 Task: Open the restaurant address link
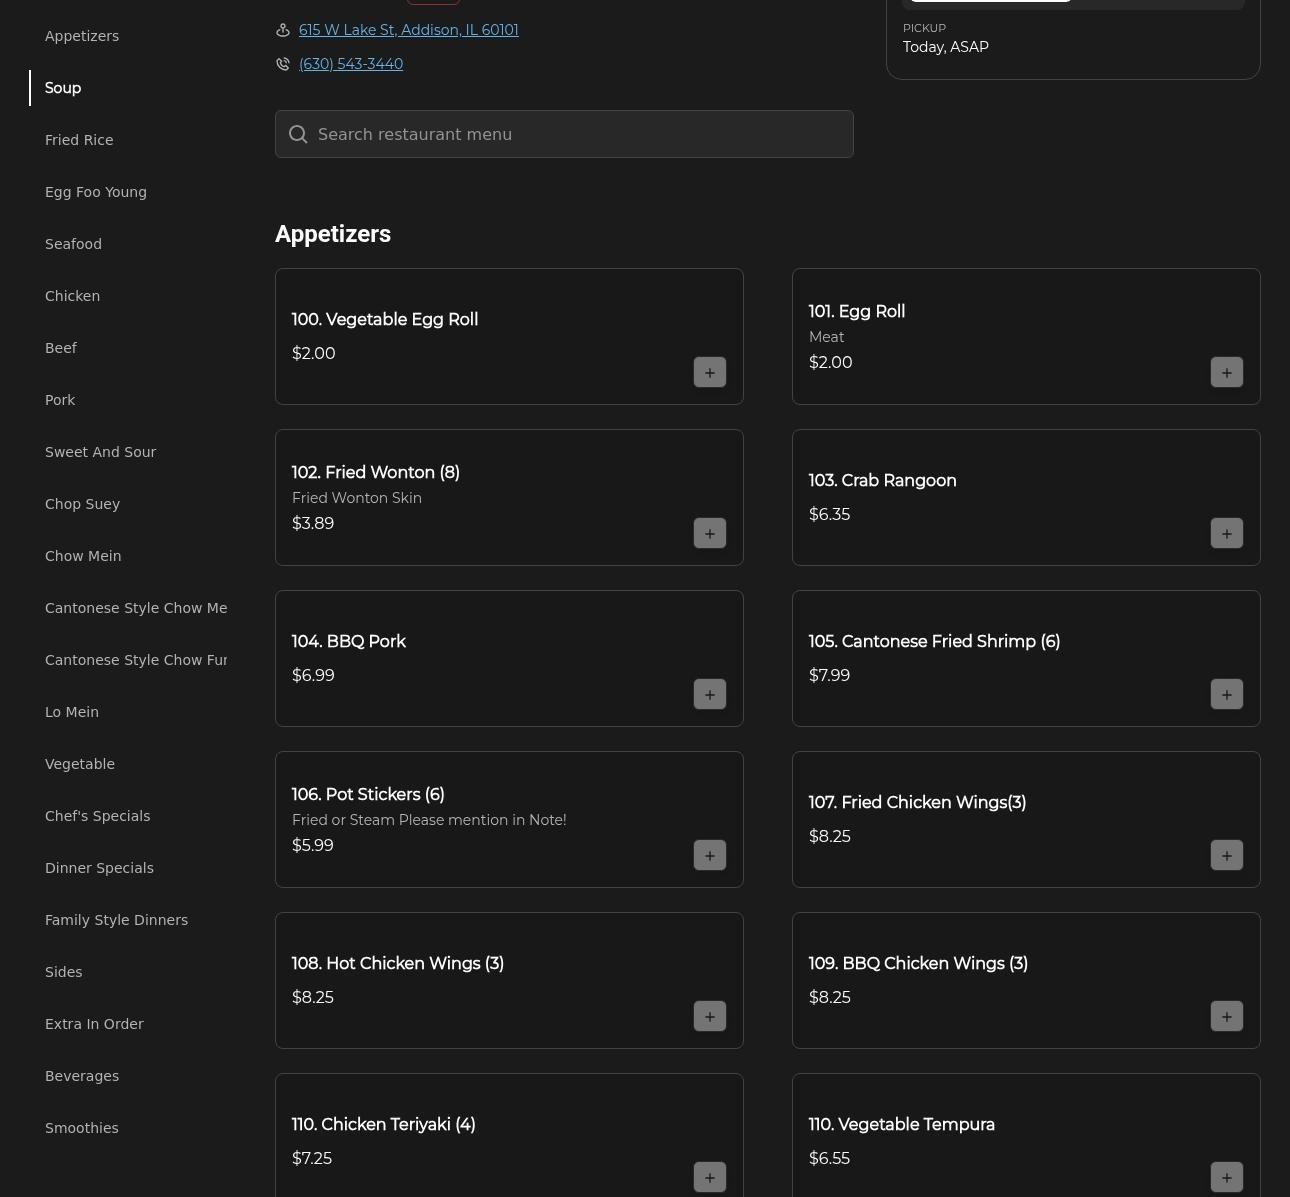coord(408,30)
